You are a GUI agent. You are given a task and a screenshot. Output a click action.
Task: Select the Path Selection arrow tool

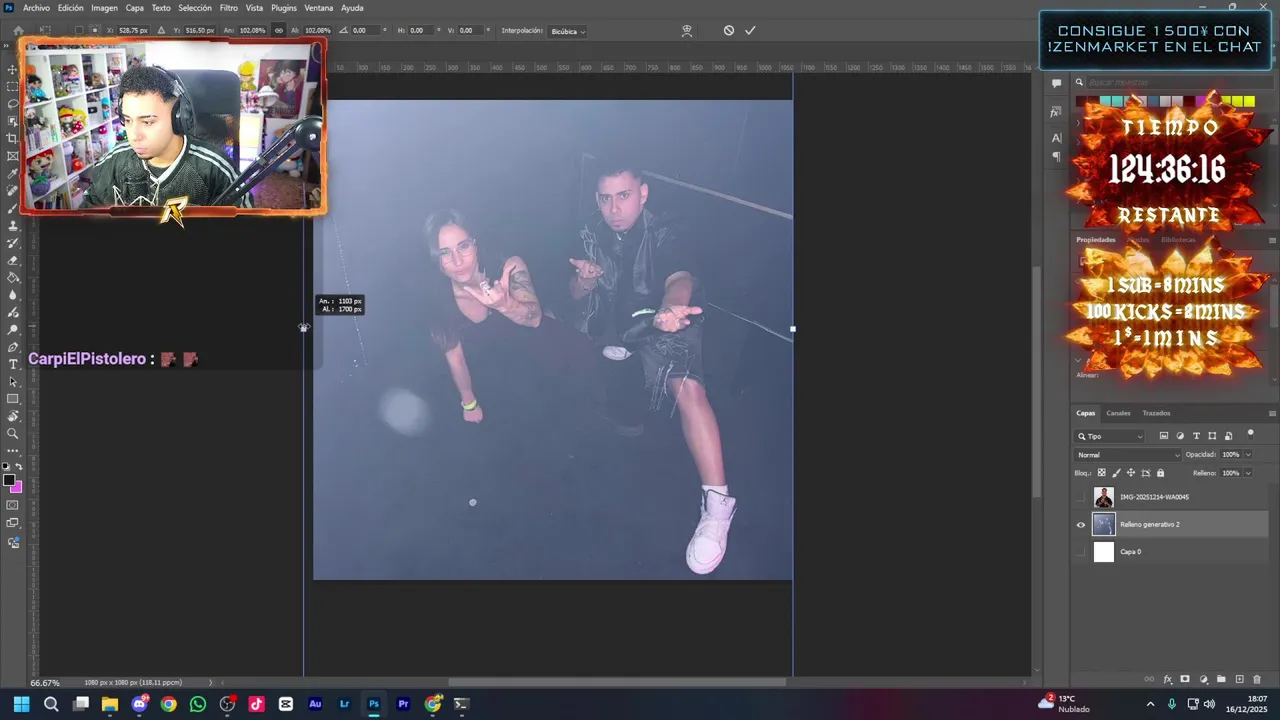pyautogui.click(x=13, y=382)
